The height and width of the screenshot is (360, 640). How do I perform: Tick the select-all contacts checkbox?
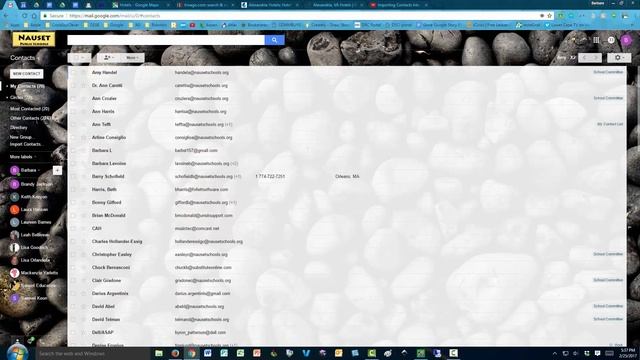76,58
